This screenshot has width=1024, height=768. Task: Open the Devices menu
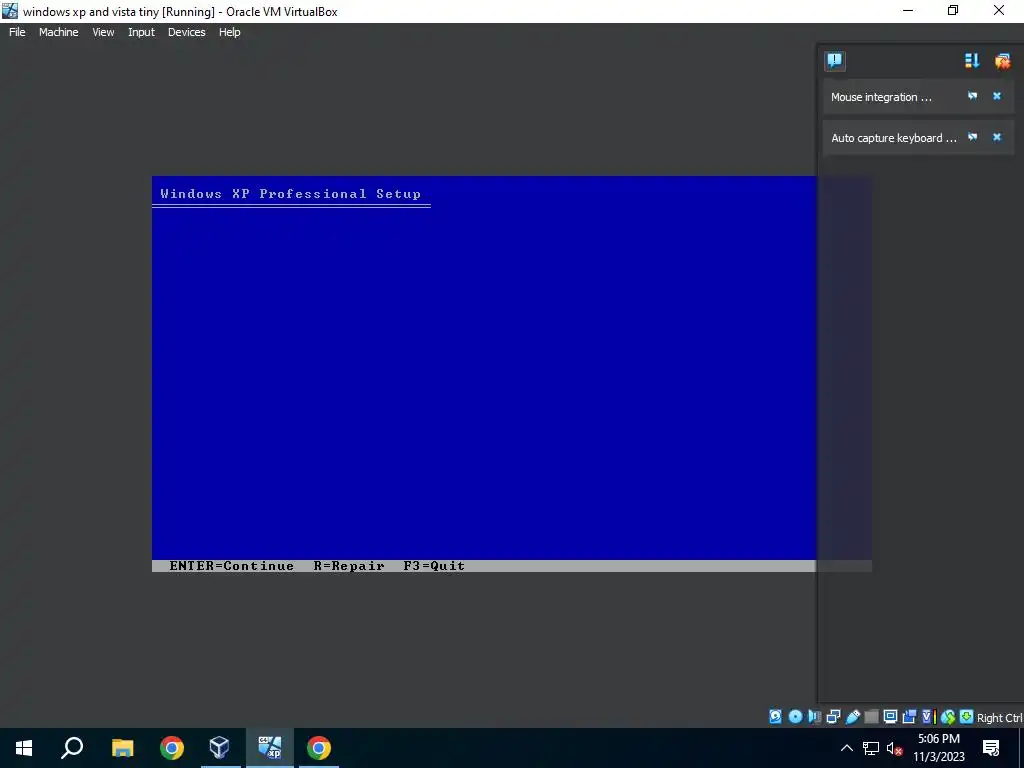(186, 32)
